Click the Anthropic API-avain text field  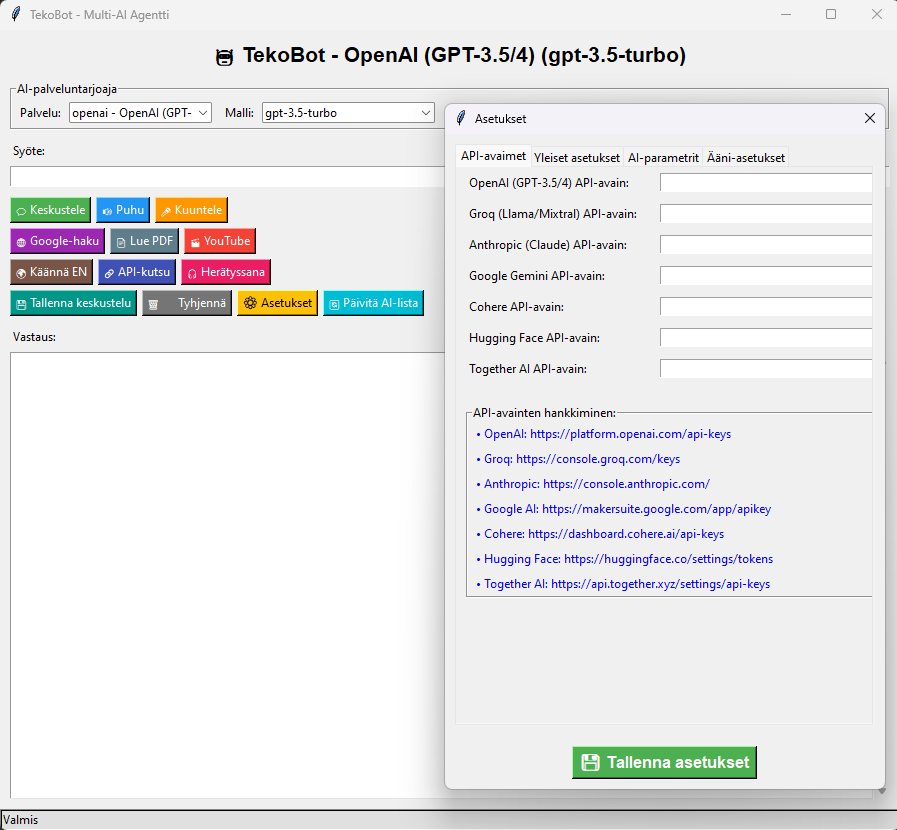click(x=765, y=244)
